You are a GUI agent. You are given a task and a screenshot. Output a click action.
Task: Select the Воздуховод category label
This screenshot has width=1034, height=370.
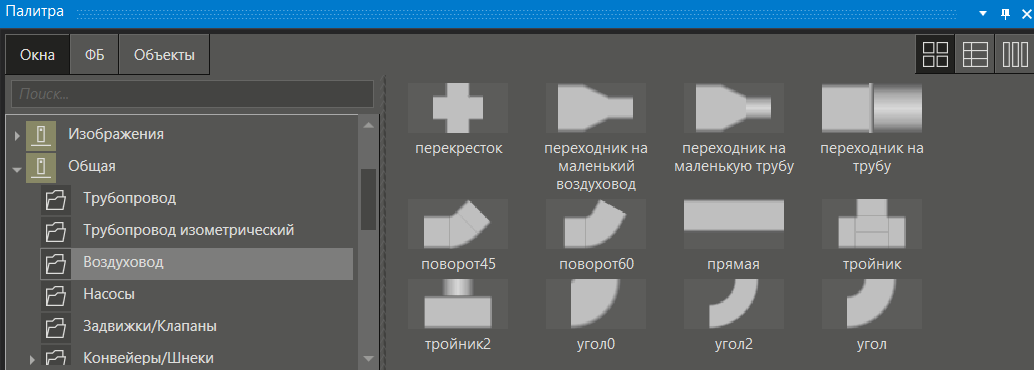123,262
